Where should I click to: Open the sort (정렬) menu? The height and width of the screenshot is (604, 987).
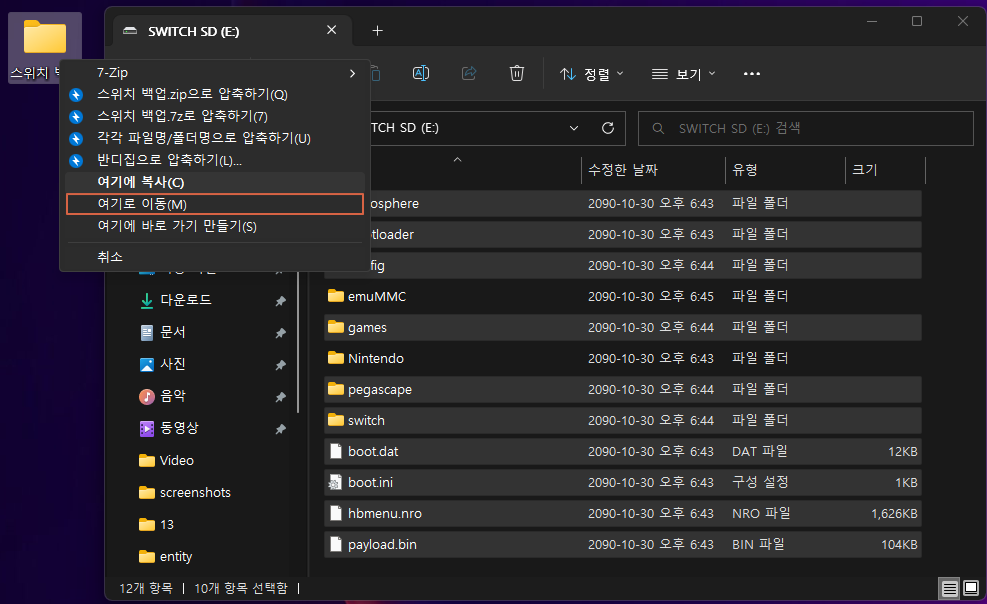click(x=592, y=74)
